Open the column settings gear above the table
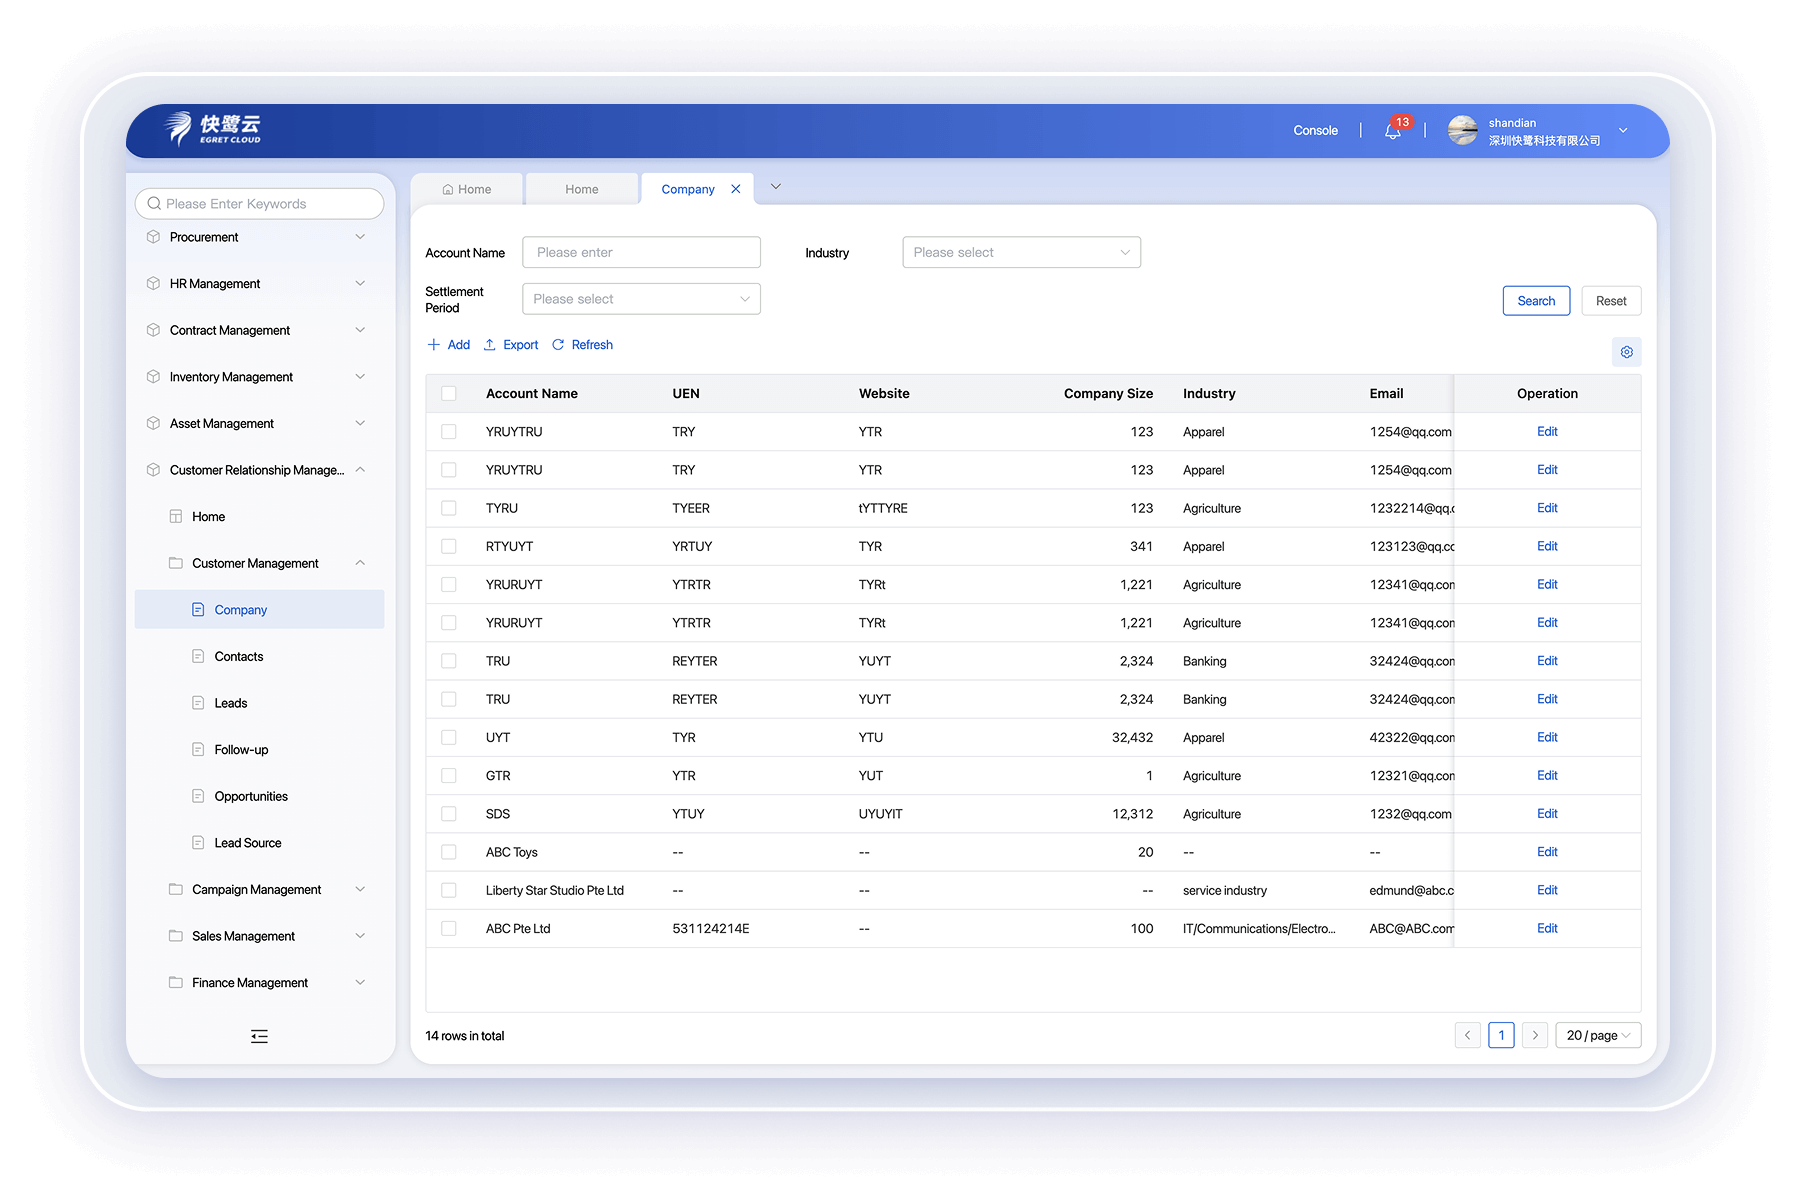The height and width of the screenshot is (1200, 1796). pos(1626,351)
